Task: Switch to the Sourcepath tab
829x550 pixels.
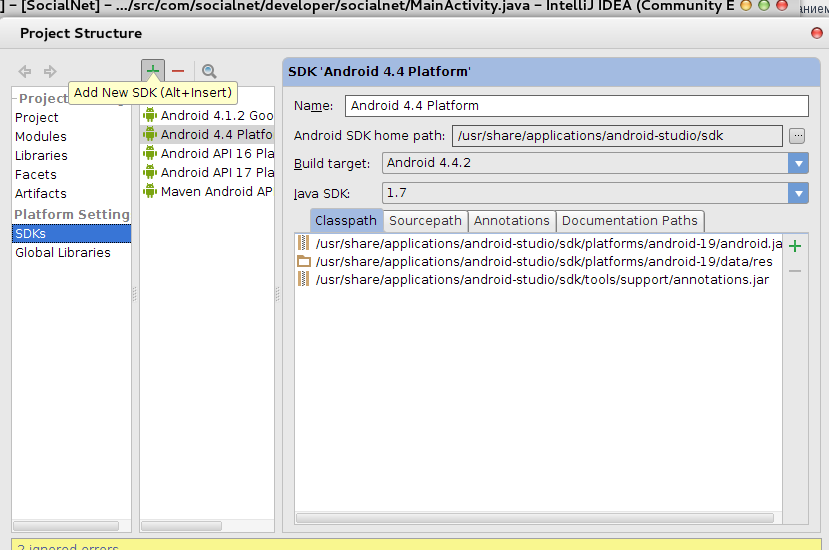Action: [425, 221]
